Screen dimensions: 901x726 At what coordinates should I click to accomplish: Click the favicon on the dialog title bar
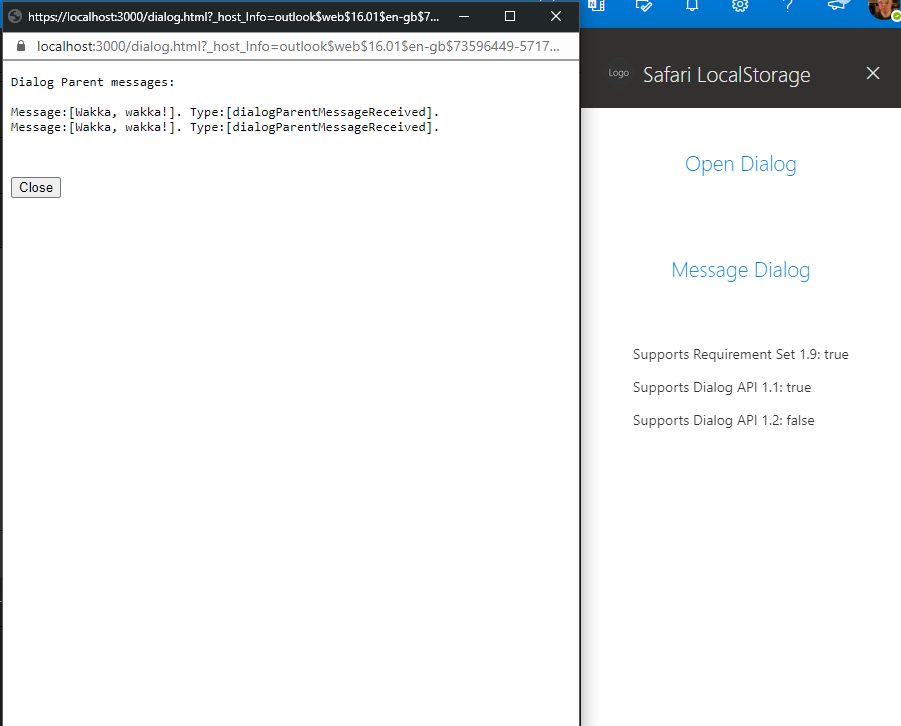pos(14,15)
